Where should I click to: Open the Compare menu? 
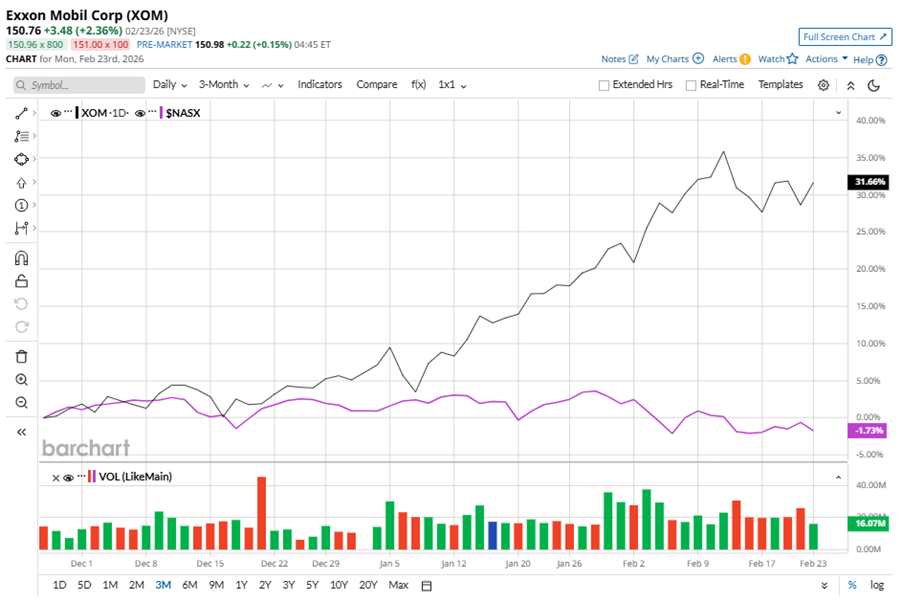pos(377,85)
